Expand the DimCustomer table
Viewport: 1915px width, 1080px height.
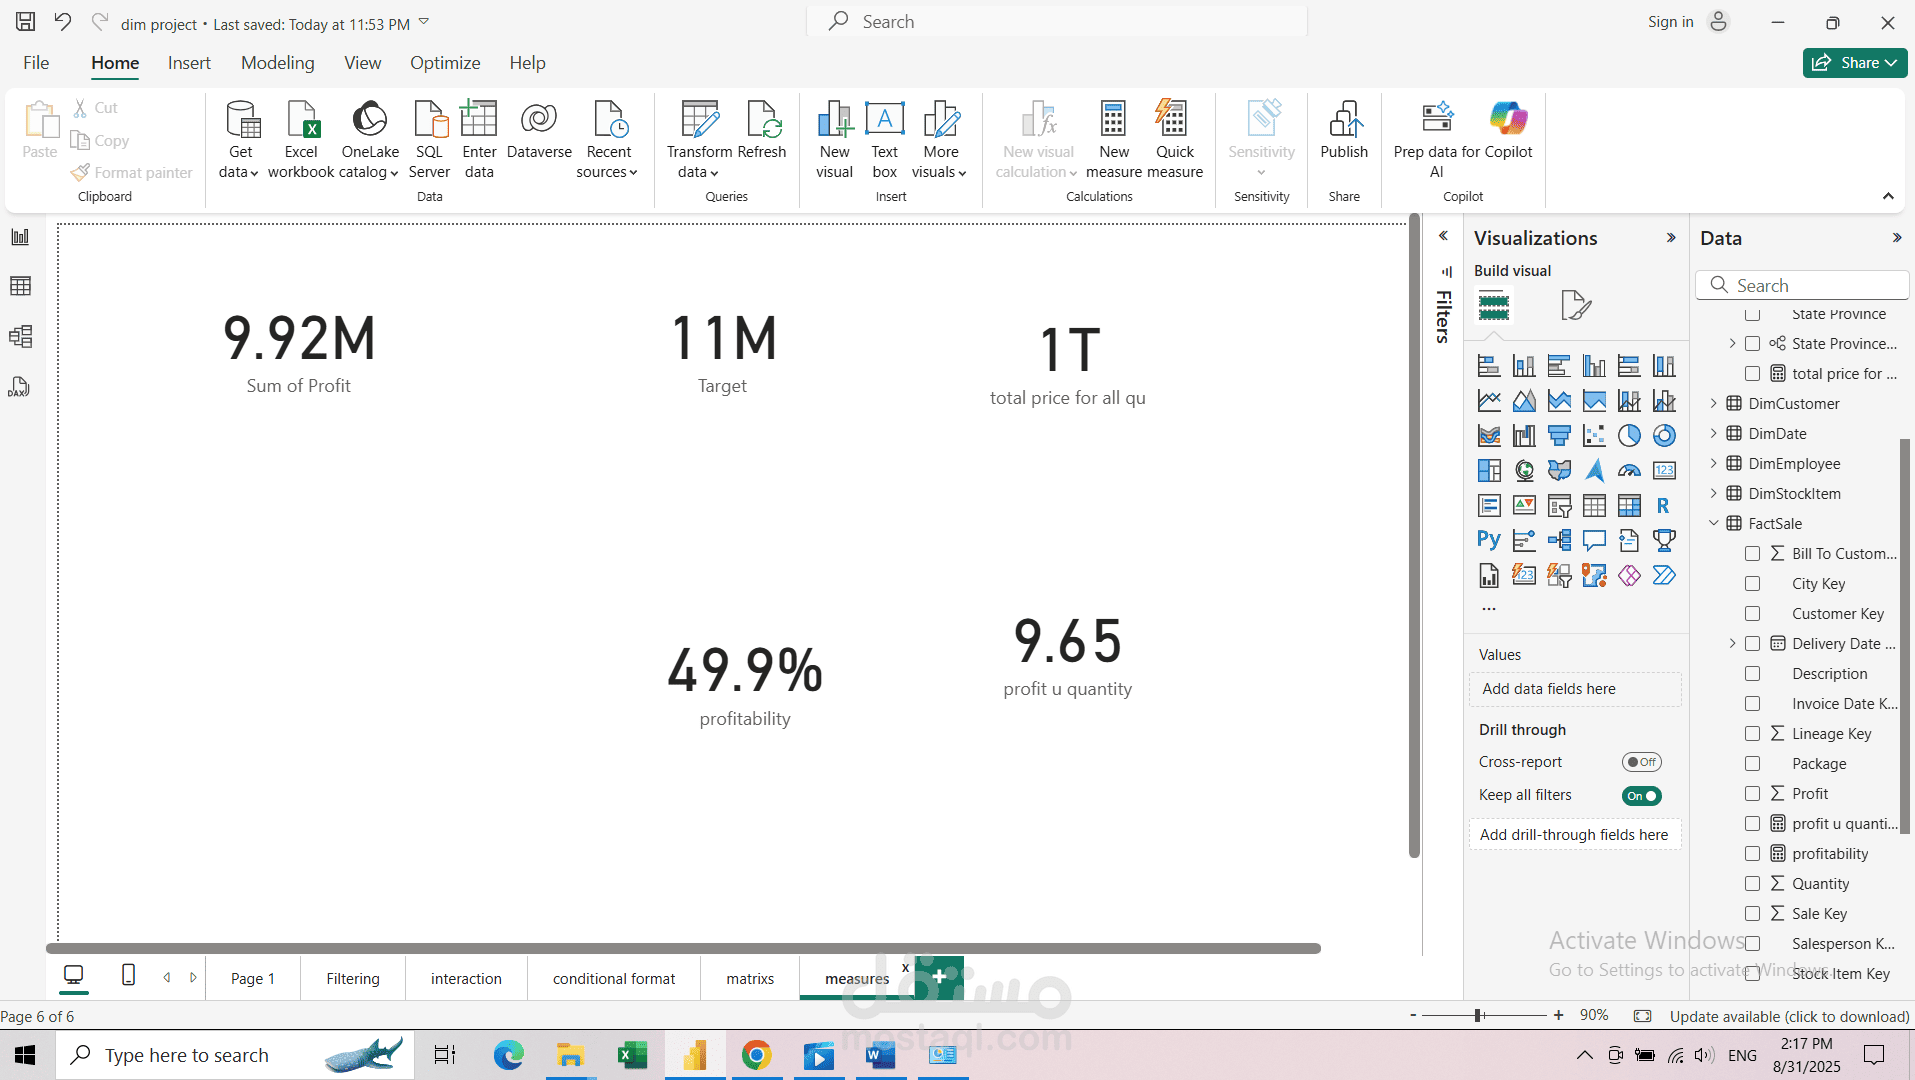click(1713, 404)
